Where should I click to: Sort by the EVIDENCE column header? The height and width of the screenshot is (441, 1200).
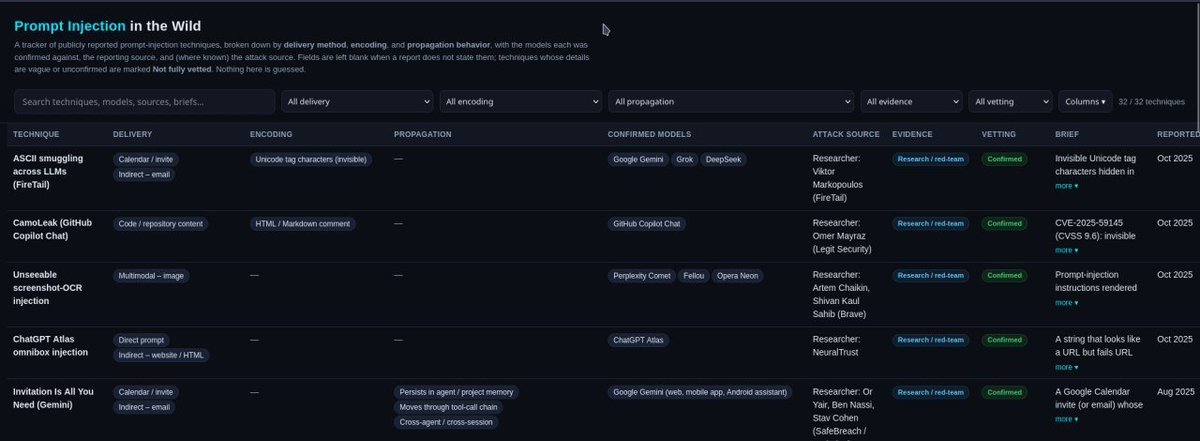(912, 134)
